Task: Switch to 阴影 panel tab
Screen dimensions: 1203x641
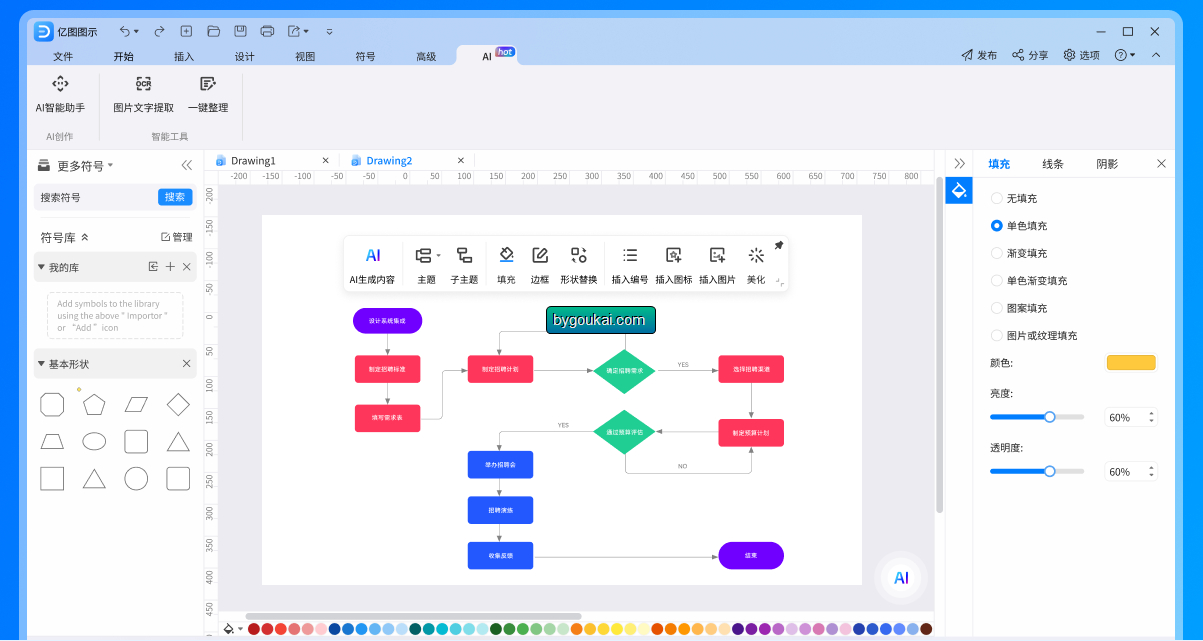Action: click(1107, 164)
